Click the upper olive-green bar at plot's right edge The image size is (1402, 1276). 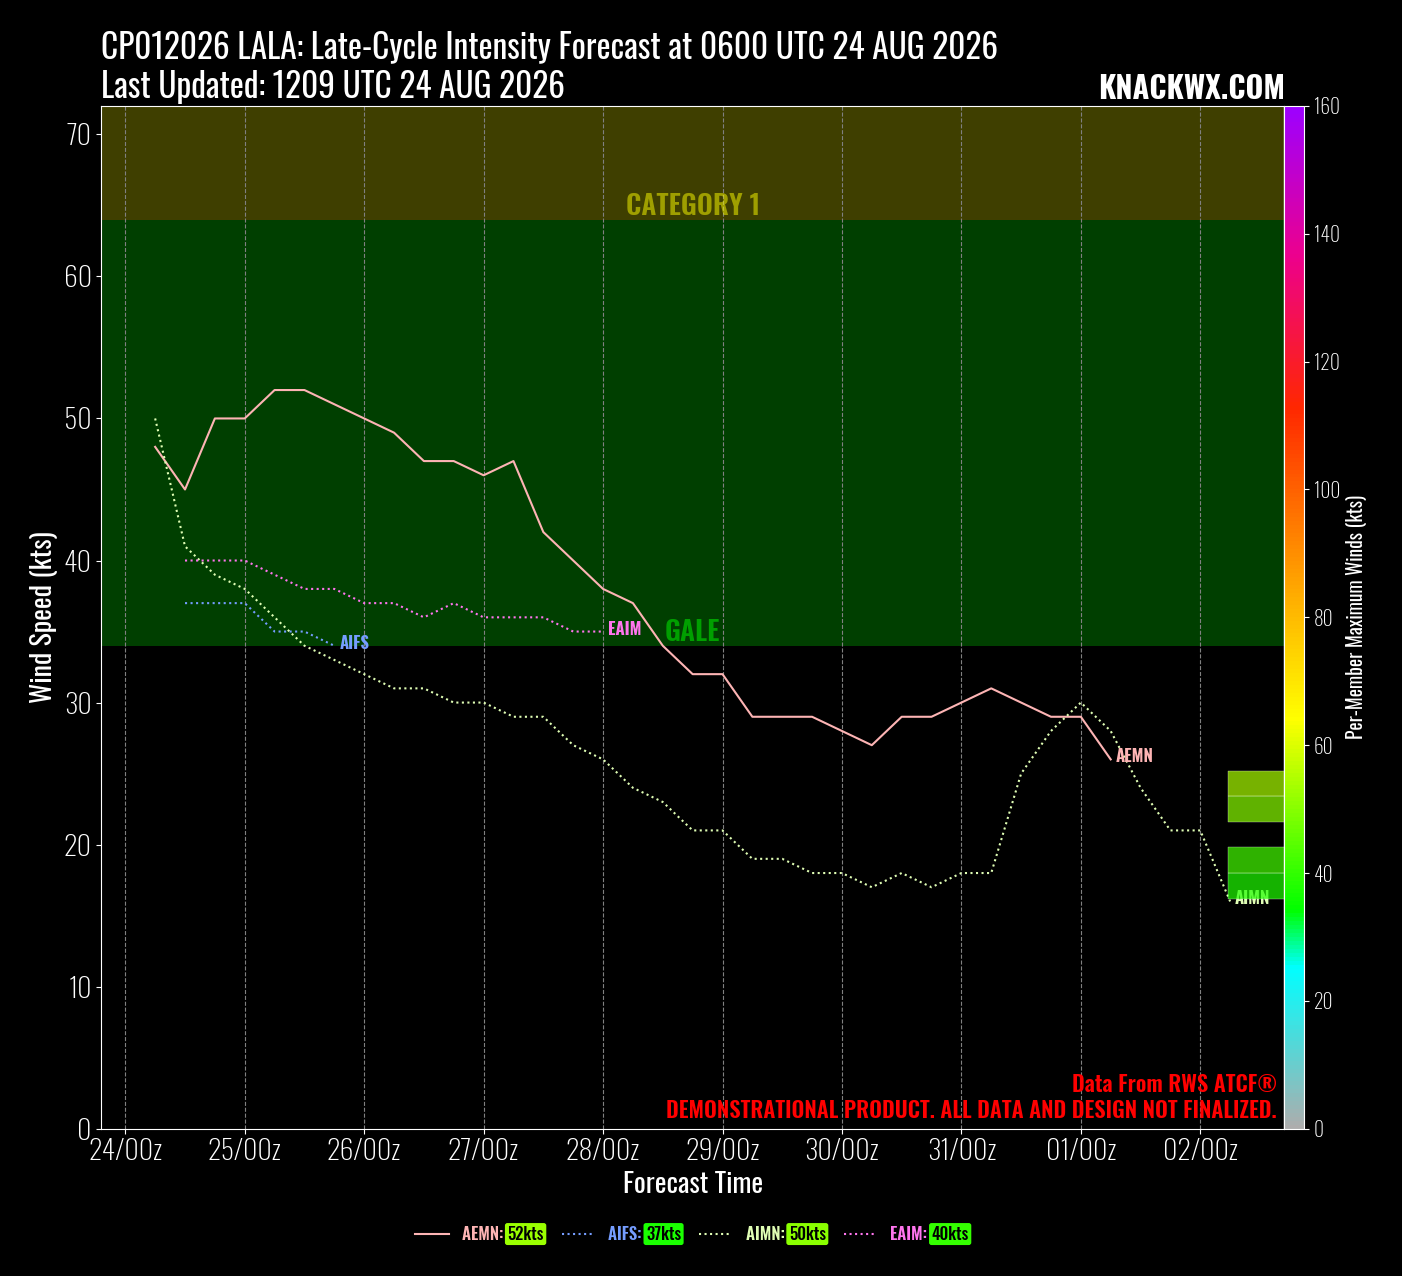(x=1256, y=796)
